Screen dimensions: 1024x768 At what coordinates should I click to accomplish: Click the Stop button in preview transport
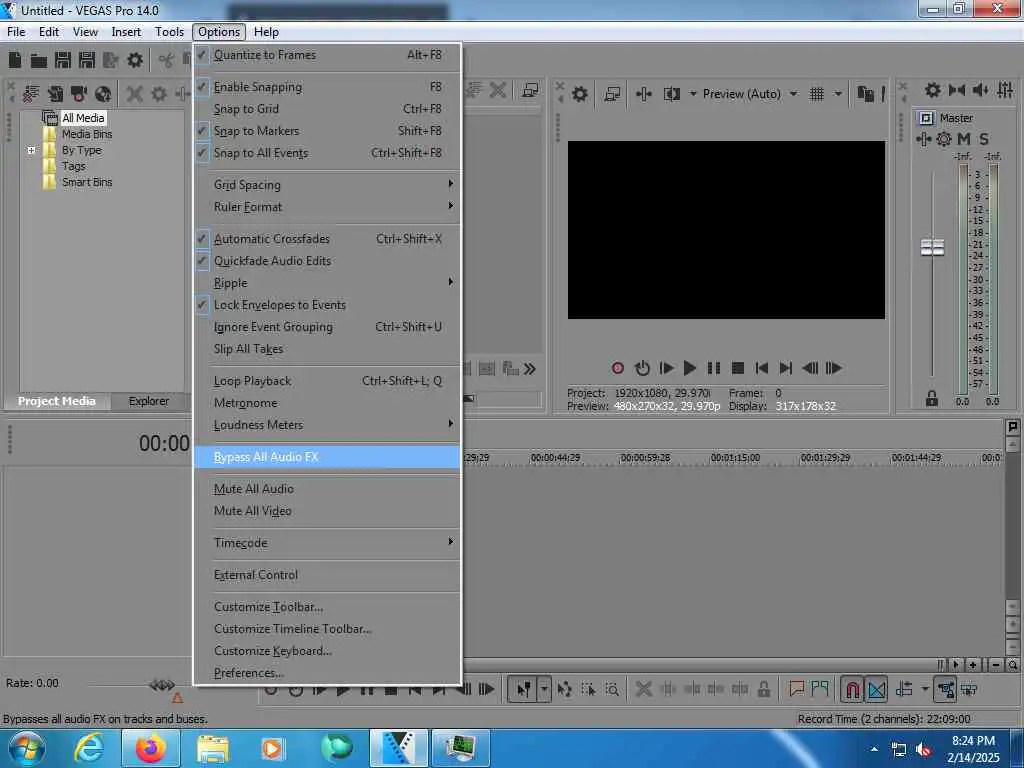(x=738, y=368)
